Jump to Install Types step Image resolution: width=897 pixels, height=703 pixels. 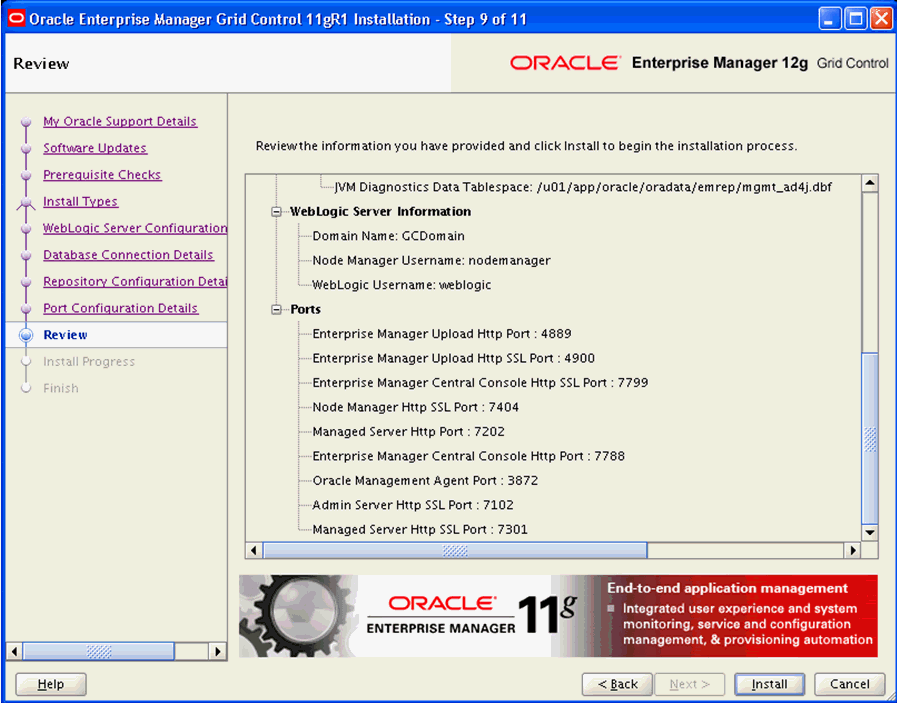point(81,201)
